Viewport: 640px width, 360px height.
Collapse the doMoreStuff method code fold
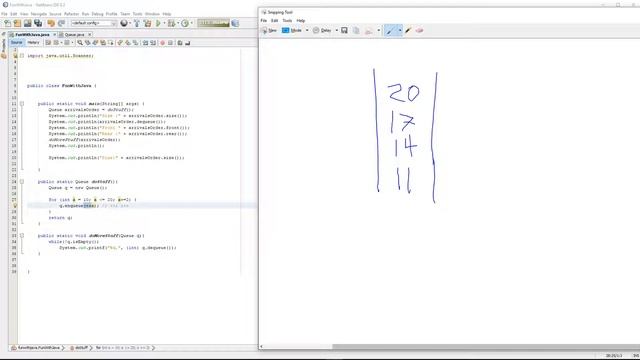pos(22,236)
